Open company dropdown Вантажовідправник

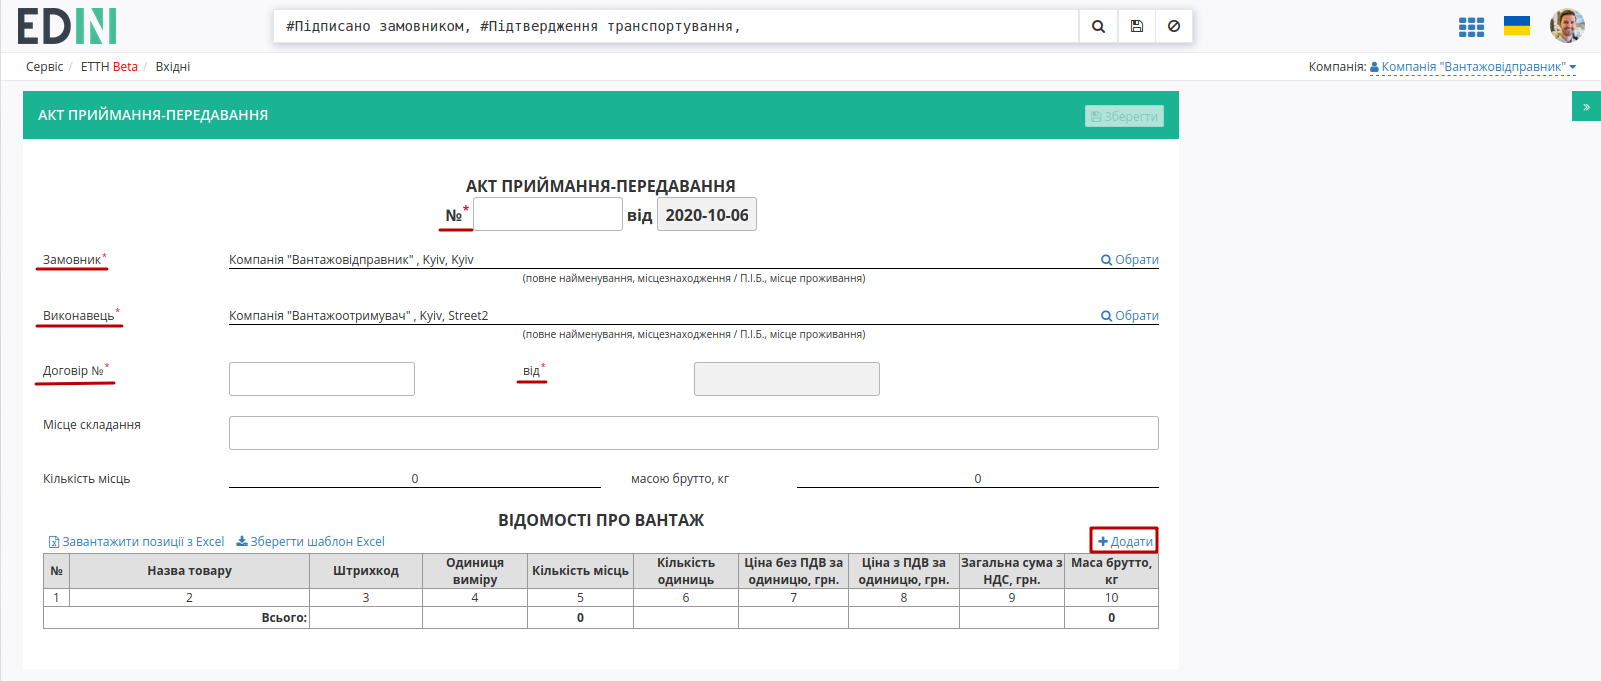pos(1473,67)
